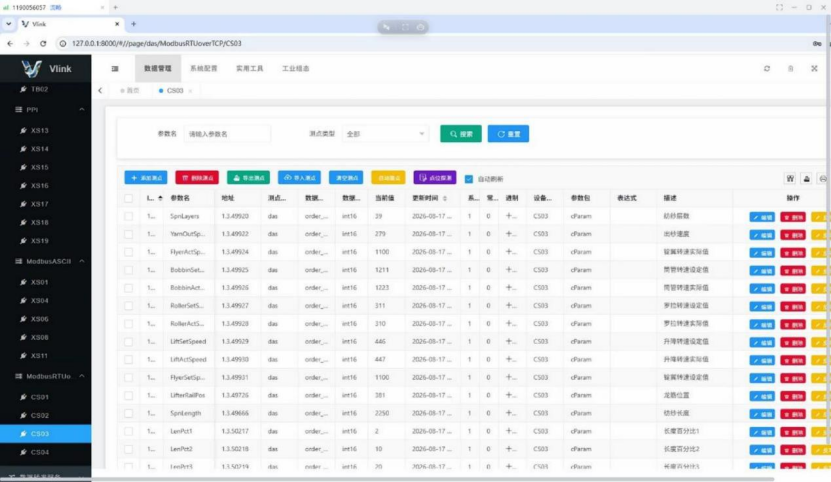Check the SpnLayers row checkbox
The width and height of the screenshot is (831, 482).
(128, 216)
